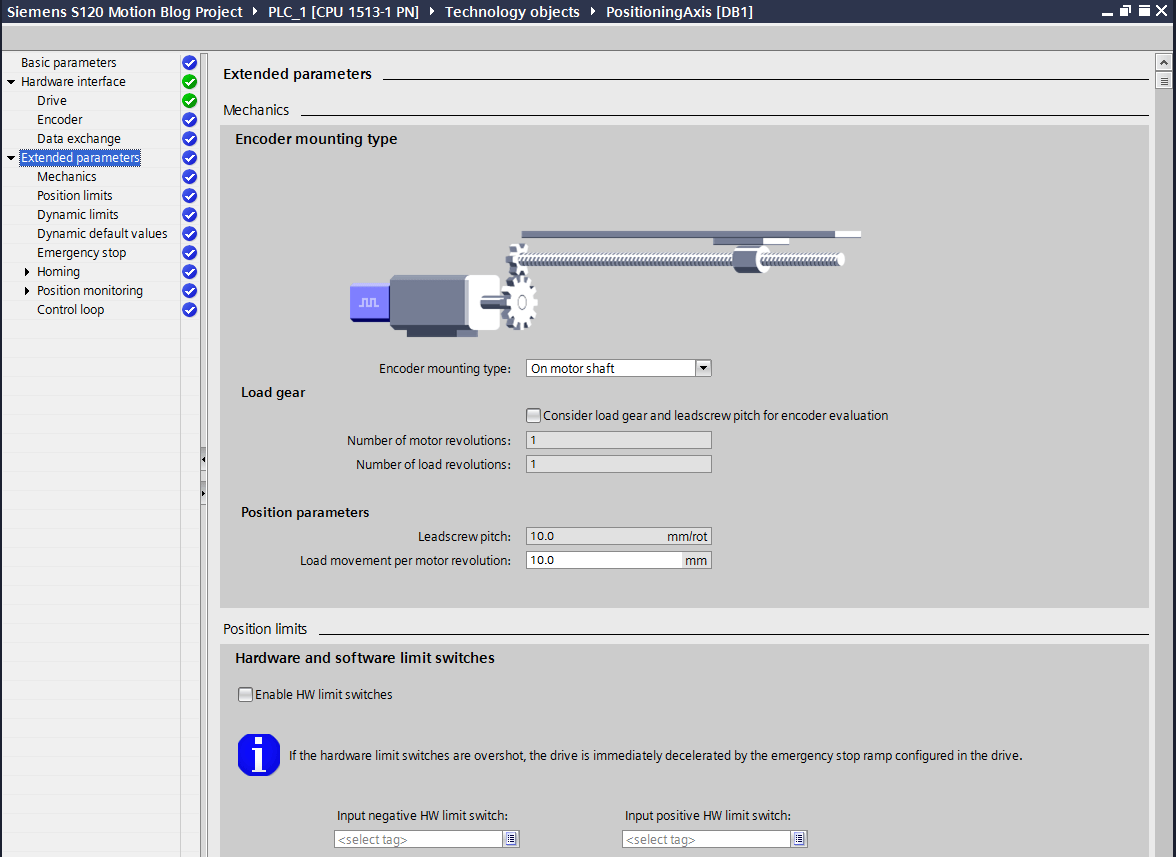Select Encoder in navigation tree
This screenshot has height=857, width=1176.
click(x=60, y=120)
